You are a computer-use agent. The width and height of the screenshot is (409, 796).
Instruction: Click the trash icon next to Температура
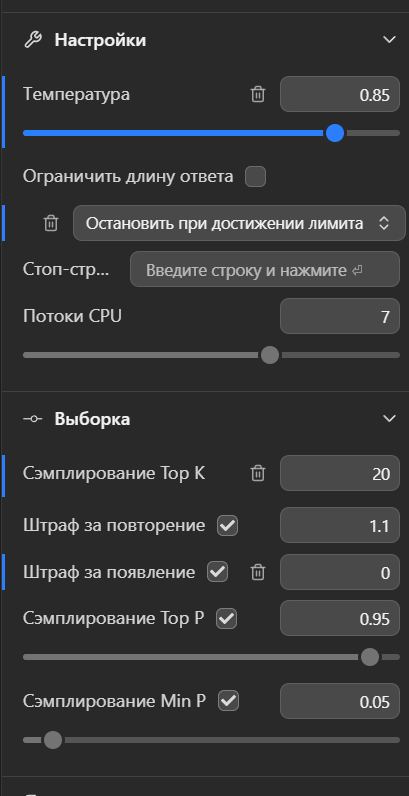(x=258, y=94)
